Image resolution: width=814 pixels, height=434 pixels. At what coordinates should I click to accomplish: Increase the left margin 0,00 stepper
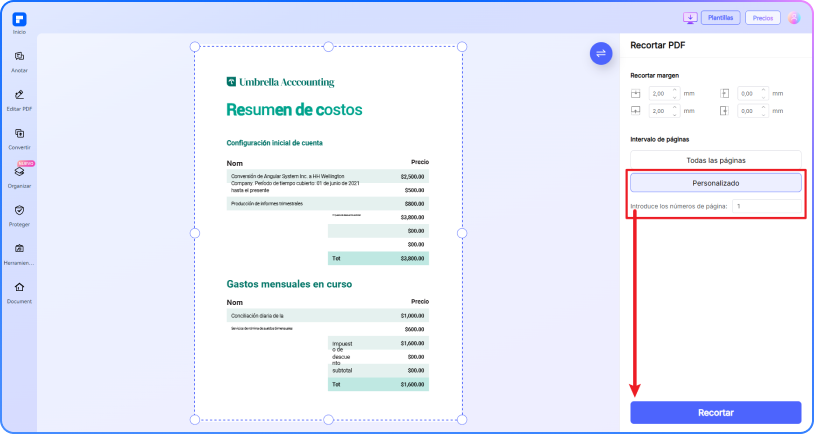(x=764, y=90)
